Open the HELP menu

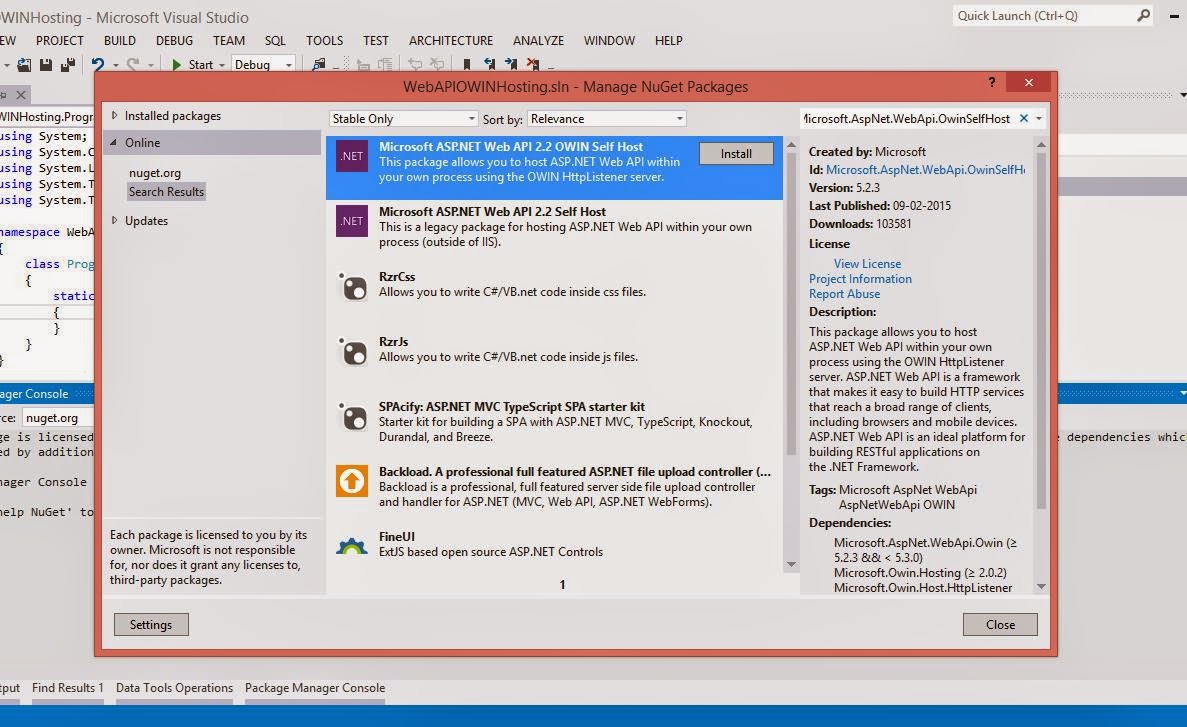(x=668, y=41)
